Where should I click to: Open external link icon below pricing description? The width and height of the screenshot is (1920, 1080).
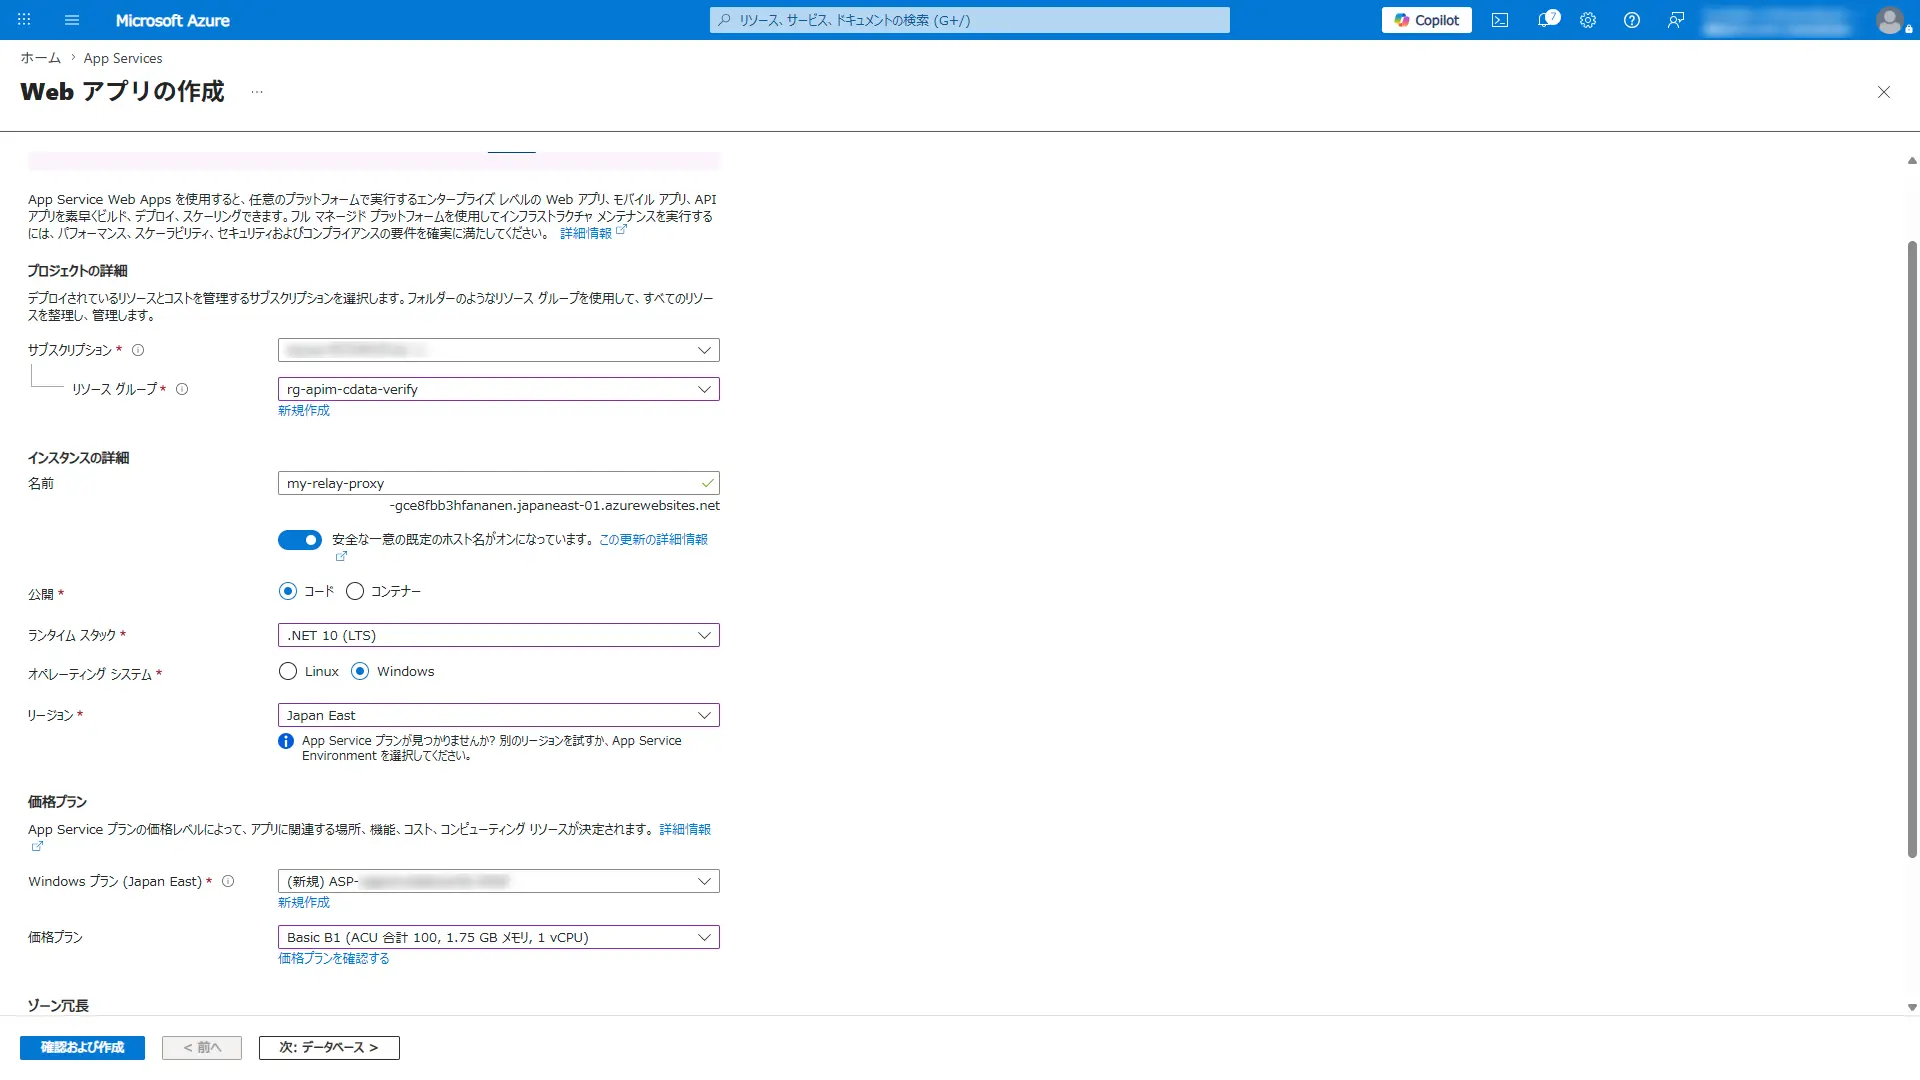[x=37, y=846]
